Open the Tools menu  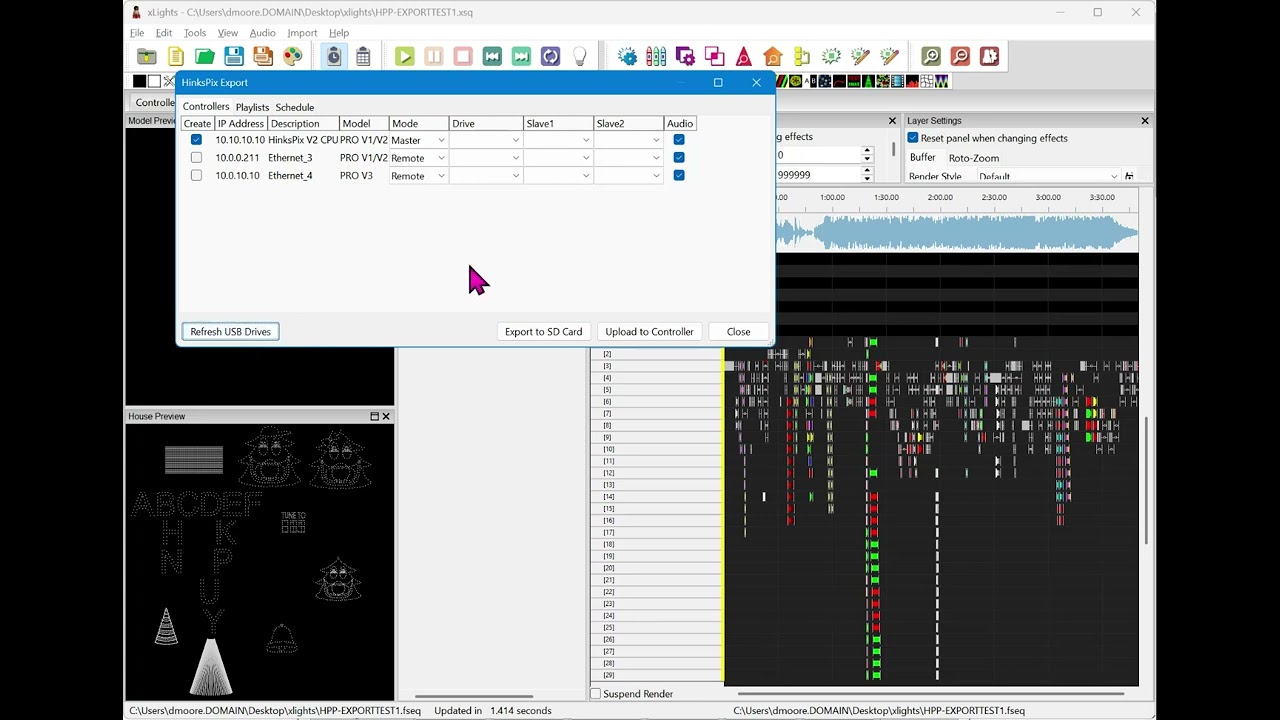click(195, 33)
